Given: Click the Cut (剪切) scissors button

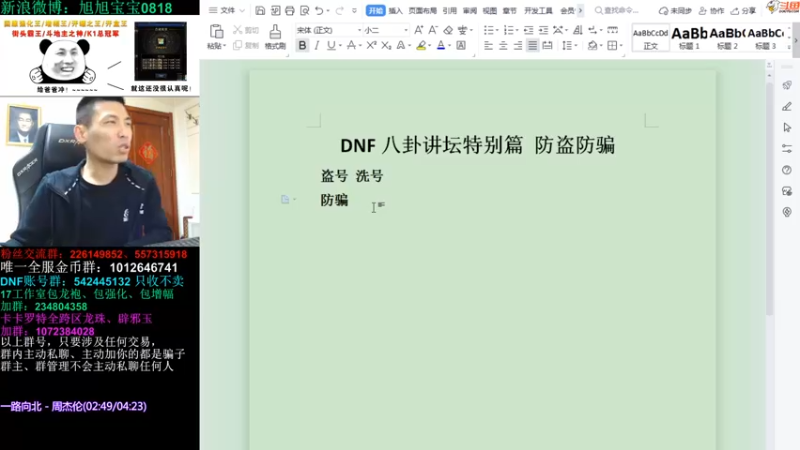Looking at the screenshot, I should (x=246, y=30).
